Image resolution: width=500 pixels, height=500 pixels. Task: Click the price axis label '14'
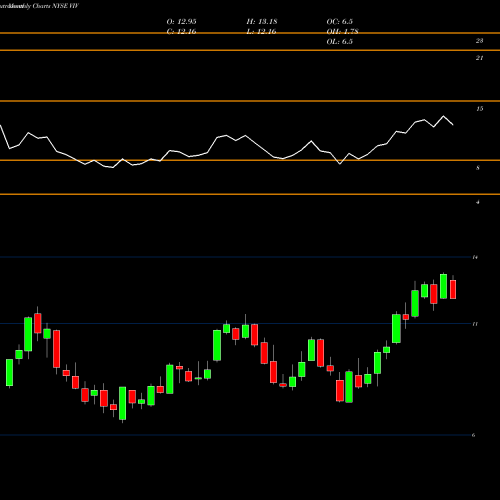[x=475, y=257]
